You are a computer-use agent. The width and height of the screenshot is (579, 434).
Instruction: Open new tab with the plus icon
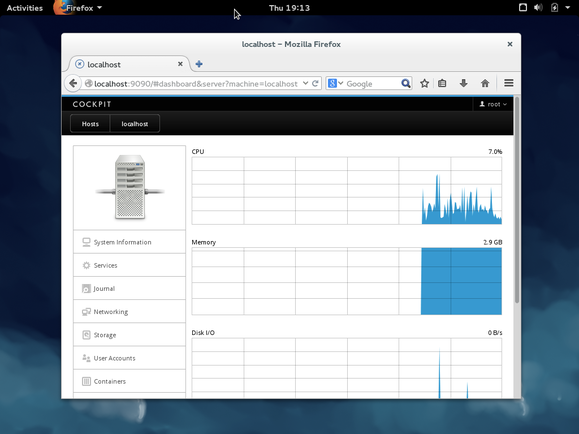tap(199, 64)
